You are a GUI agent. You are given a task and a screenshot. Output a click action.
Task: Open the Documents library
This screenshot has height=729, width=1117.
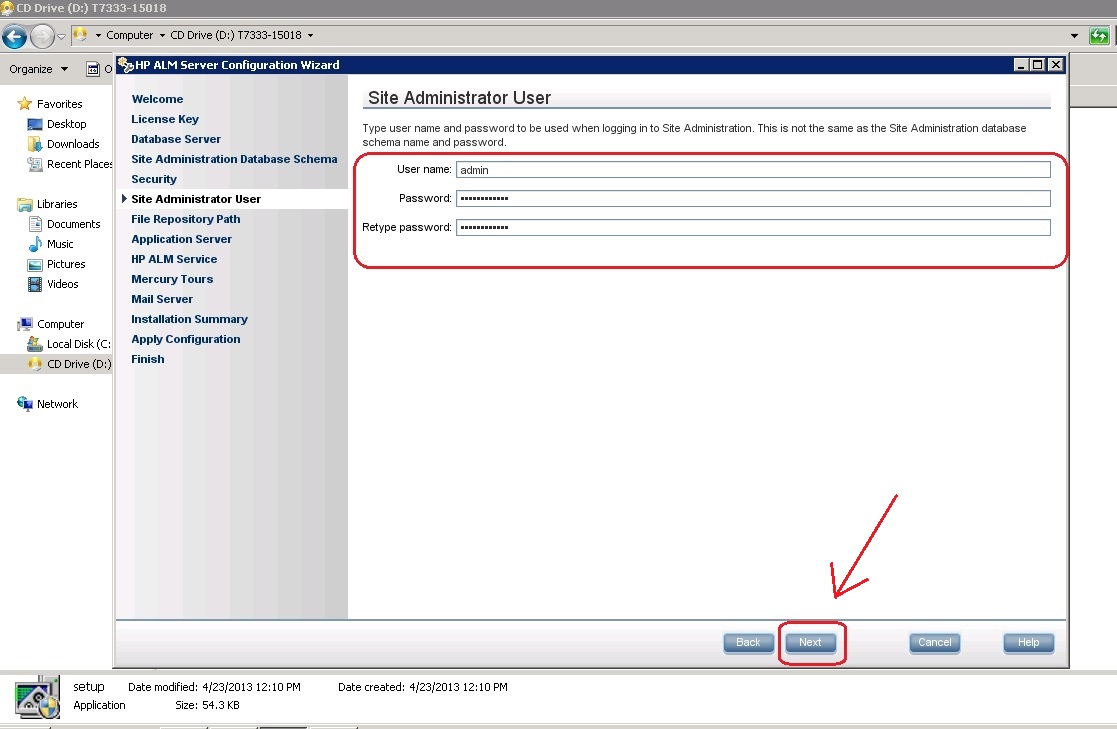pyautogui.click(x=73, y=224)
